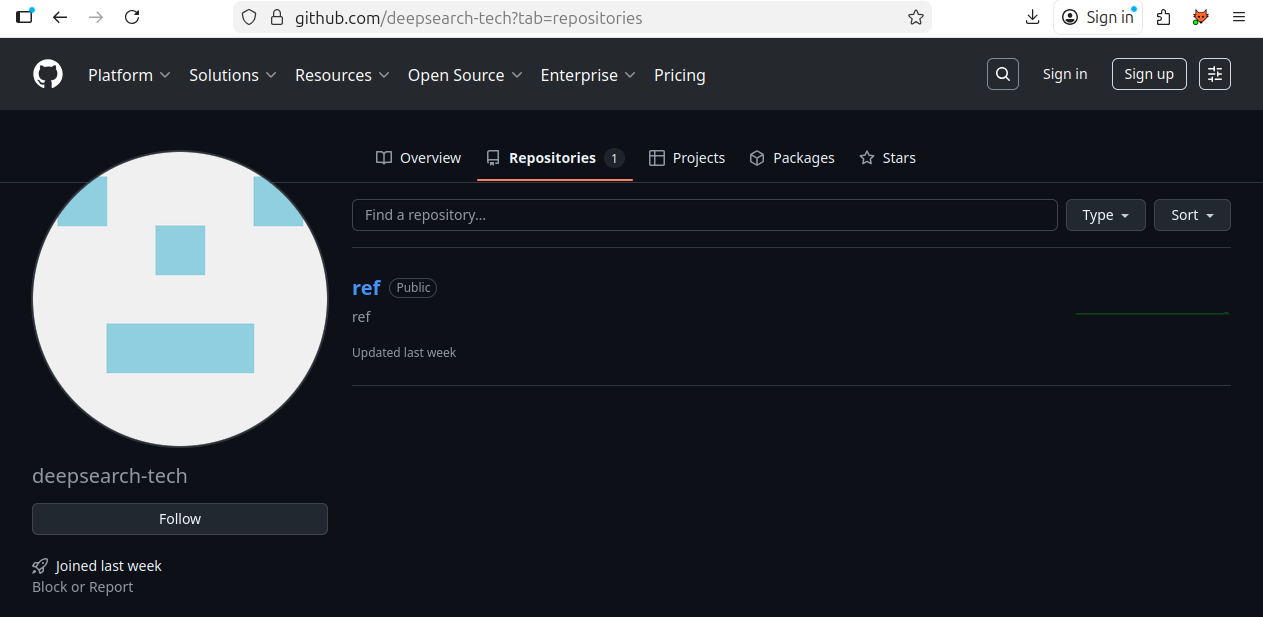Bookmark this page with star icon
1263x617 pixels.
tap(915, 17)
